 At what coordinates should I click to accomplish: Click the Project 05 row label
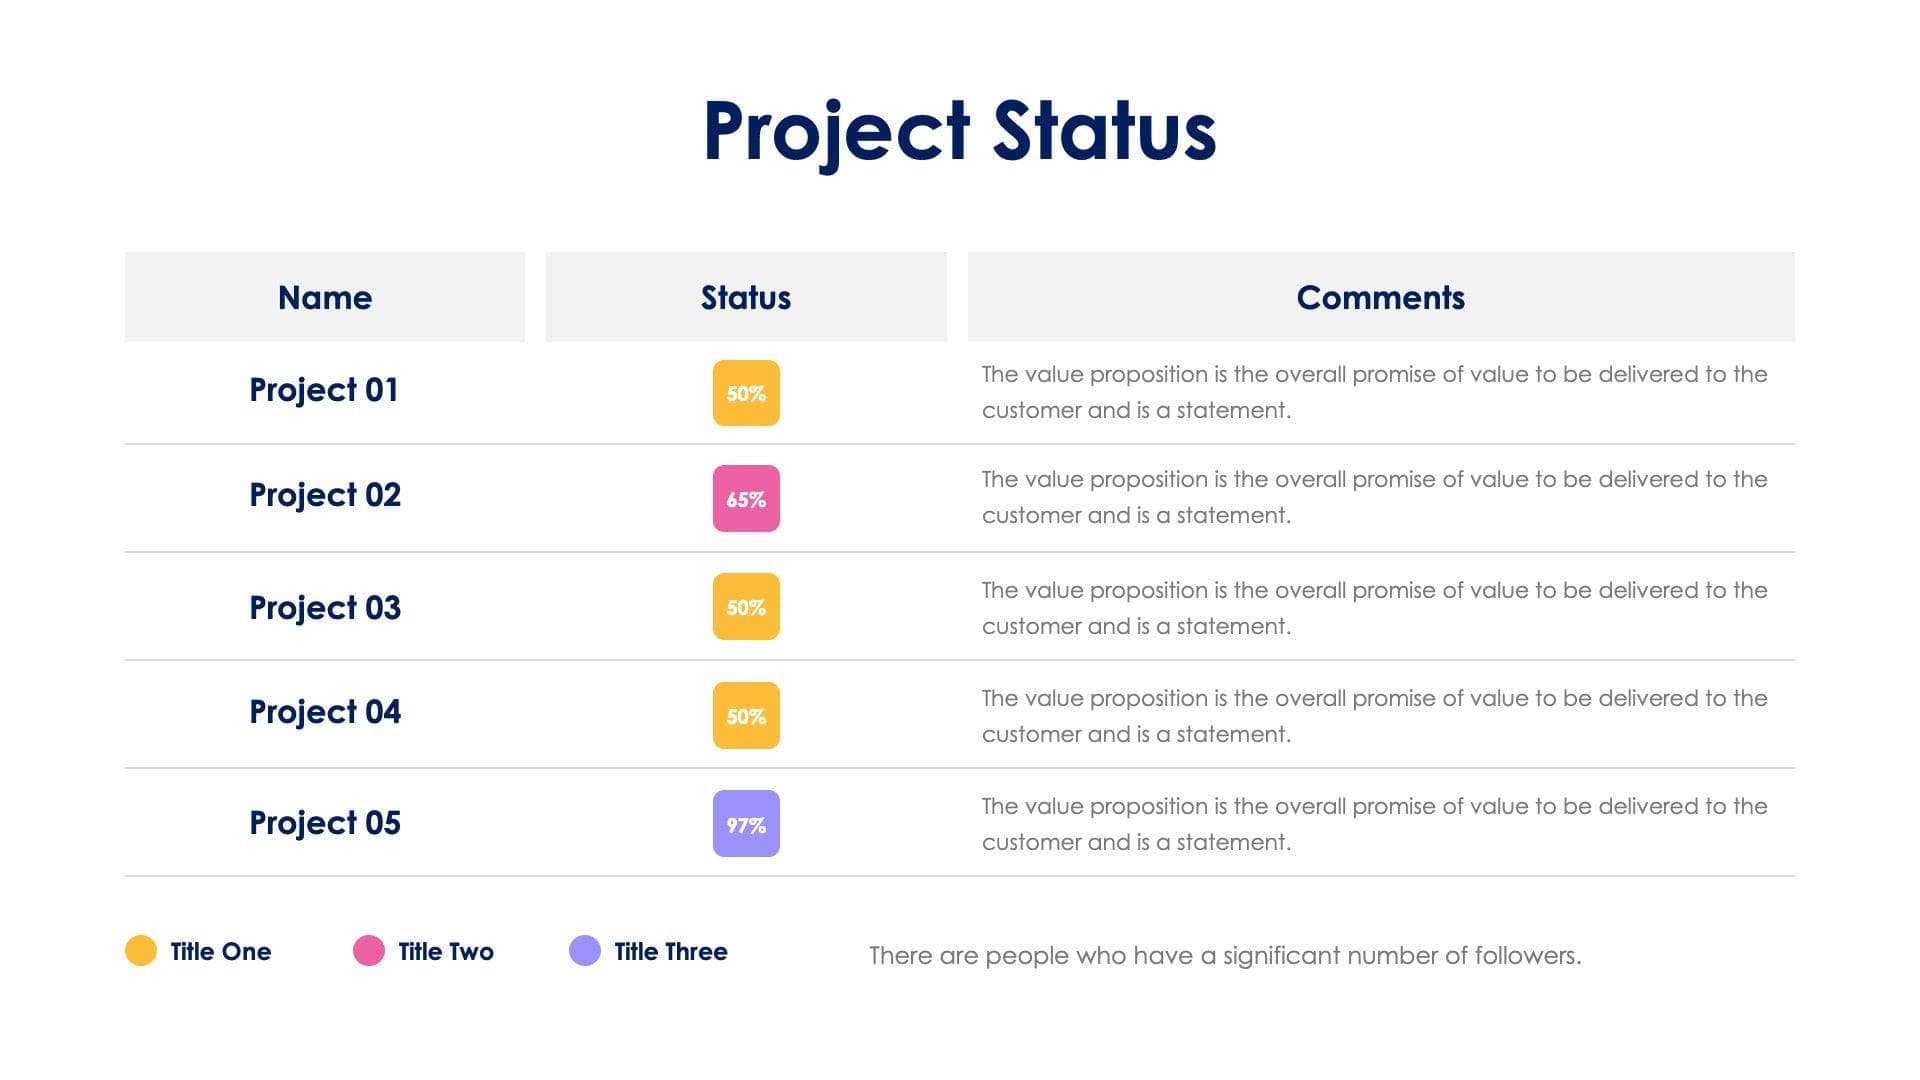[325, 823]
